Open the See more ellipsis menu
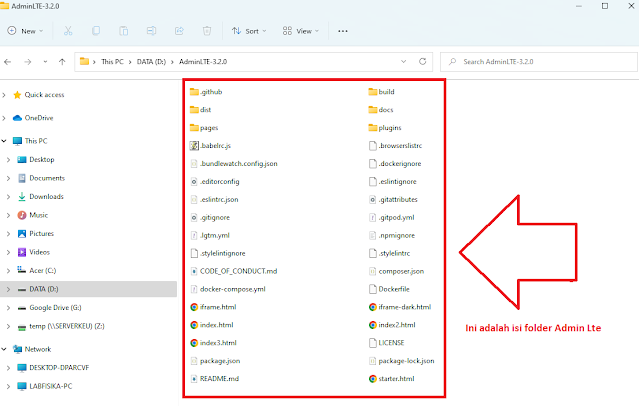This screenshot has height=406, width=639. (343, 31)
